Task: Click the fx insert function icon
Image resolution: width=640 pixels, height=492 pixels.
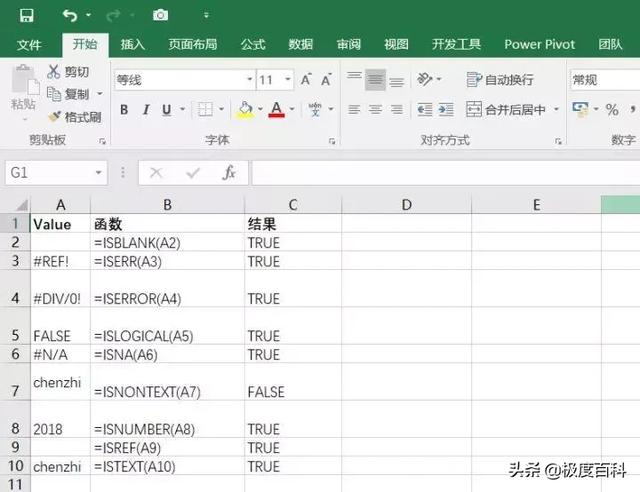Action: pyautogui.click(x=229, y=173)
